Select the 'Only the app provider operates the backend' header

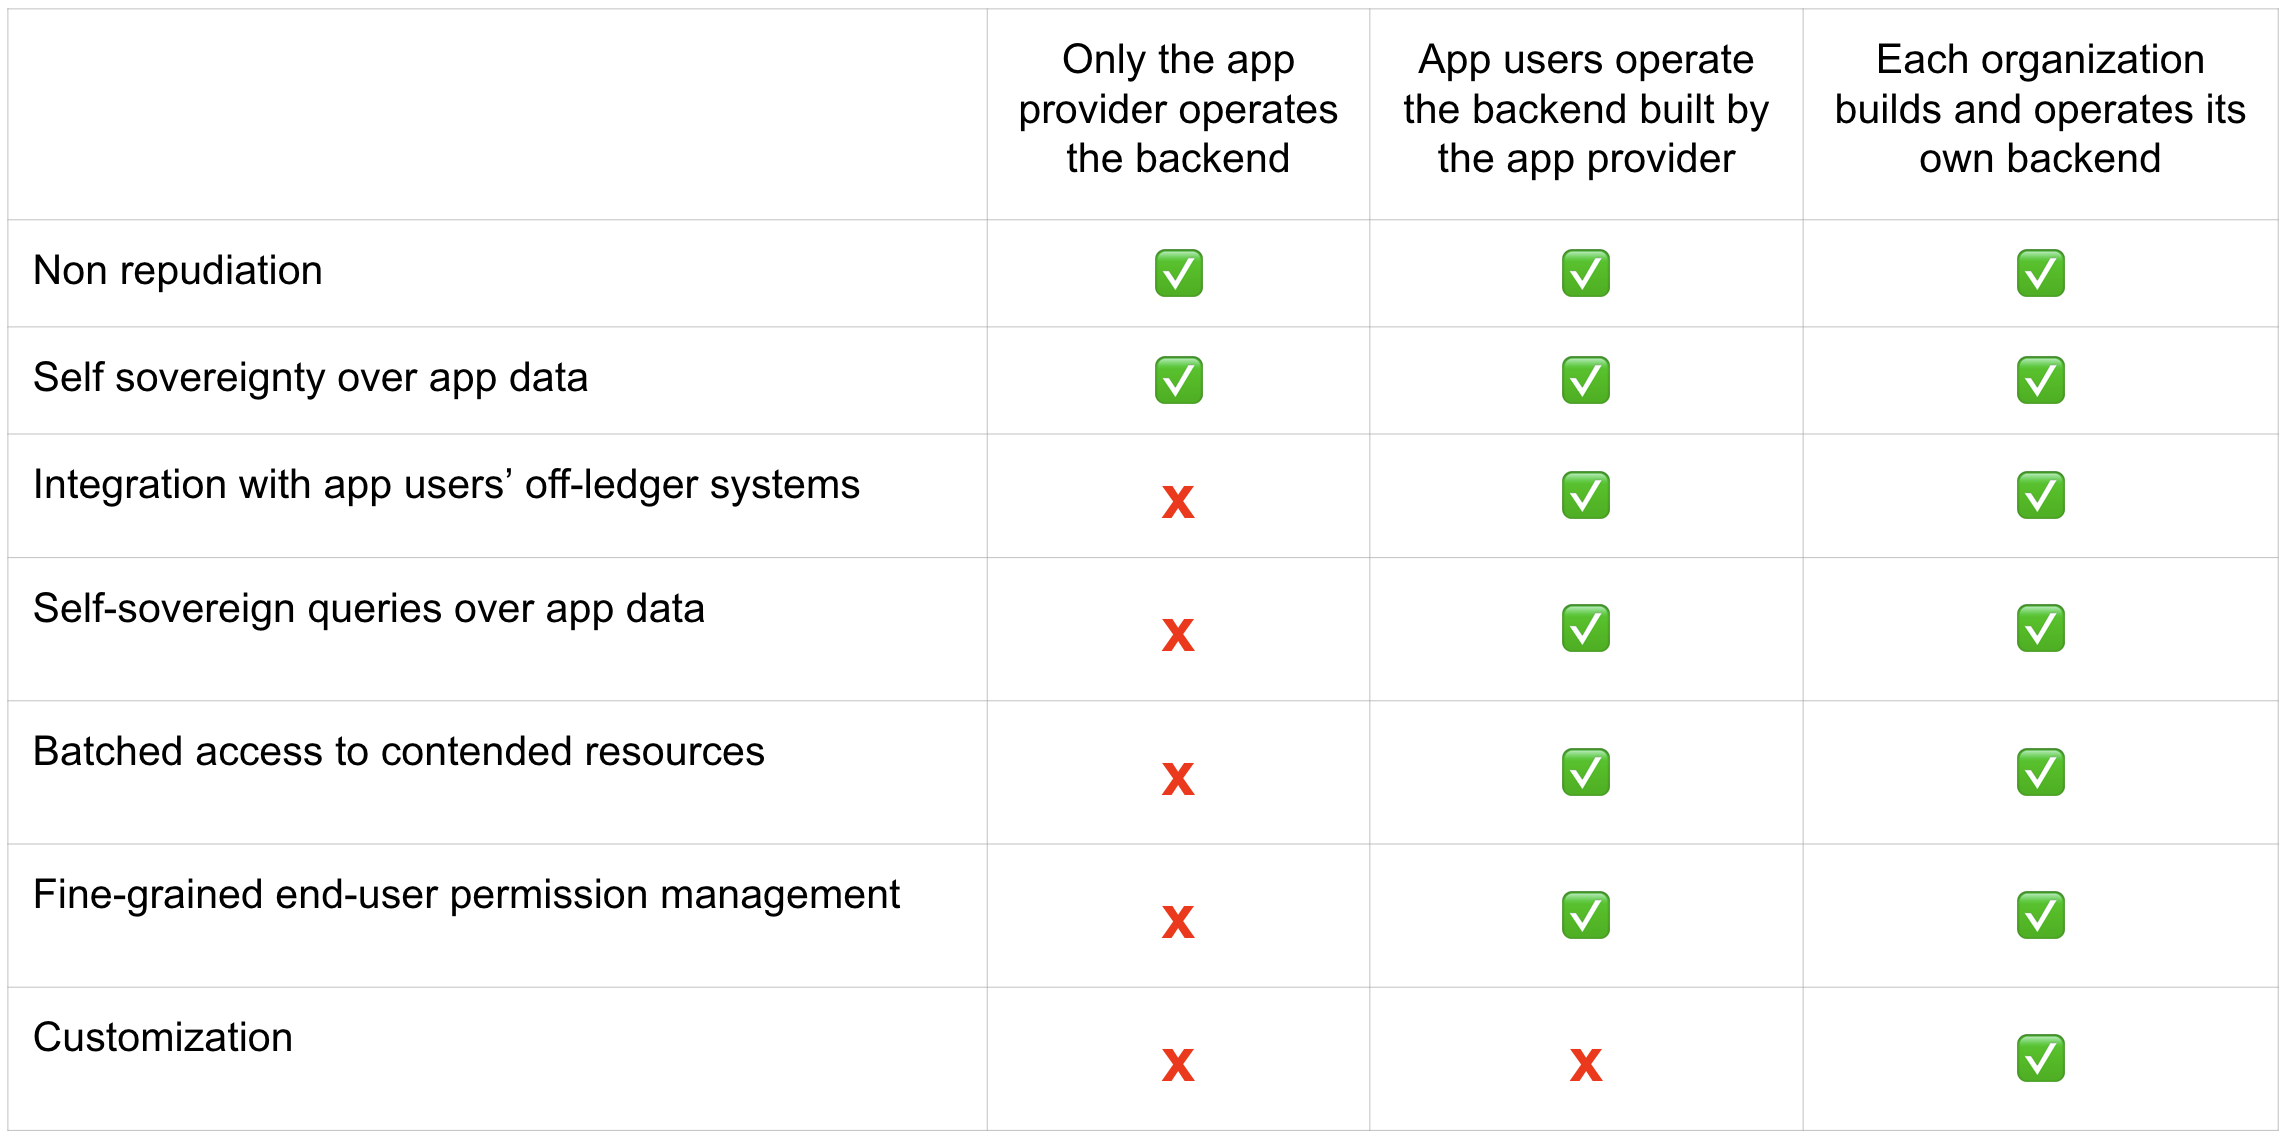point(1178,109)
